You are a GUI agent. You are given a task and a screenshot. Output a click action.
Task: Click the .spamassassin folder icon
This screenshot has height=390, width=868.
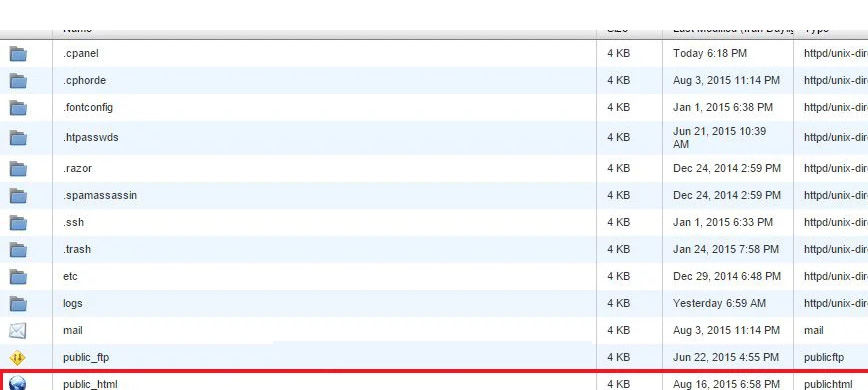pos(18,195)
